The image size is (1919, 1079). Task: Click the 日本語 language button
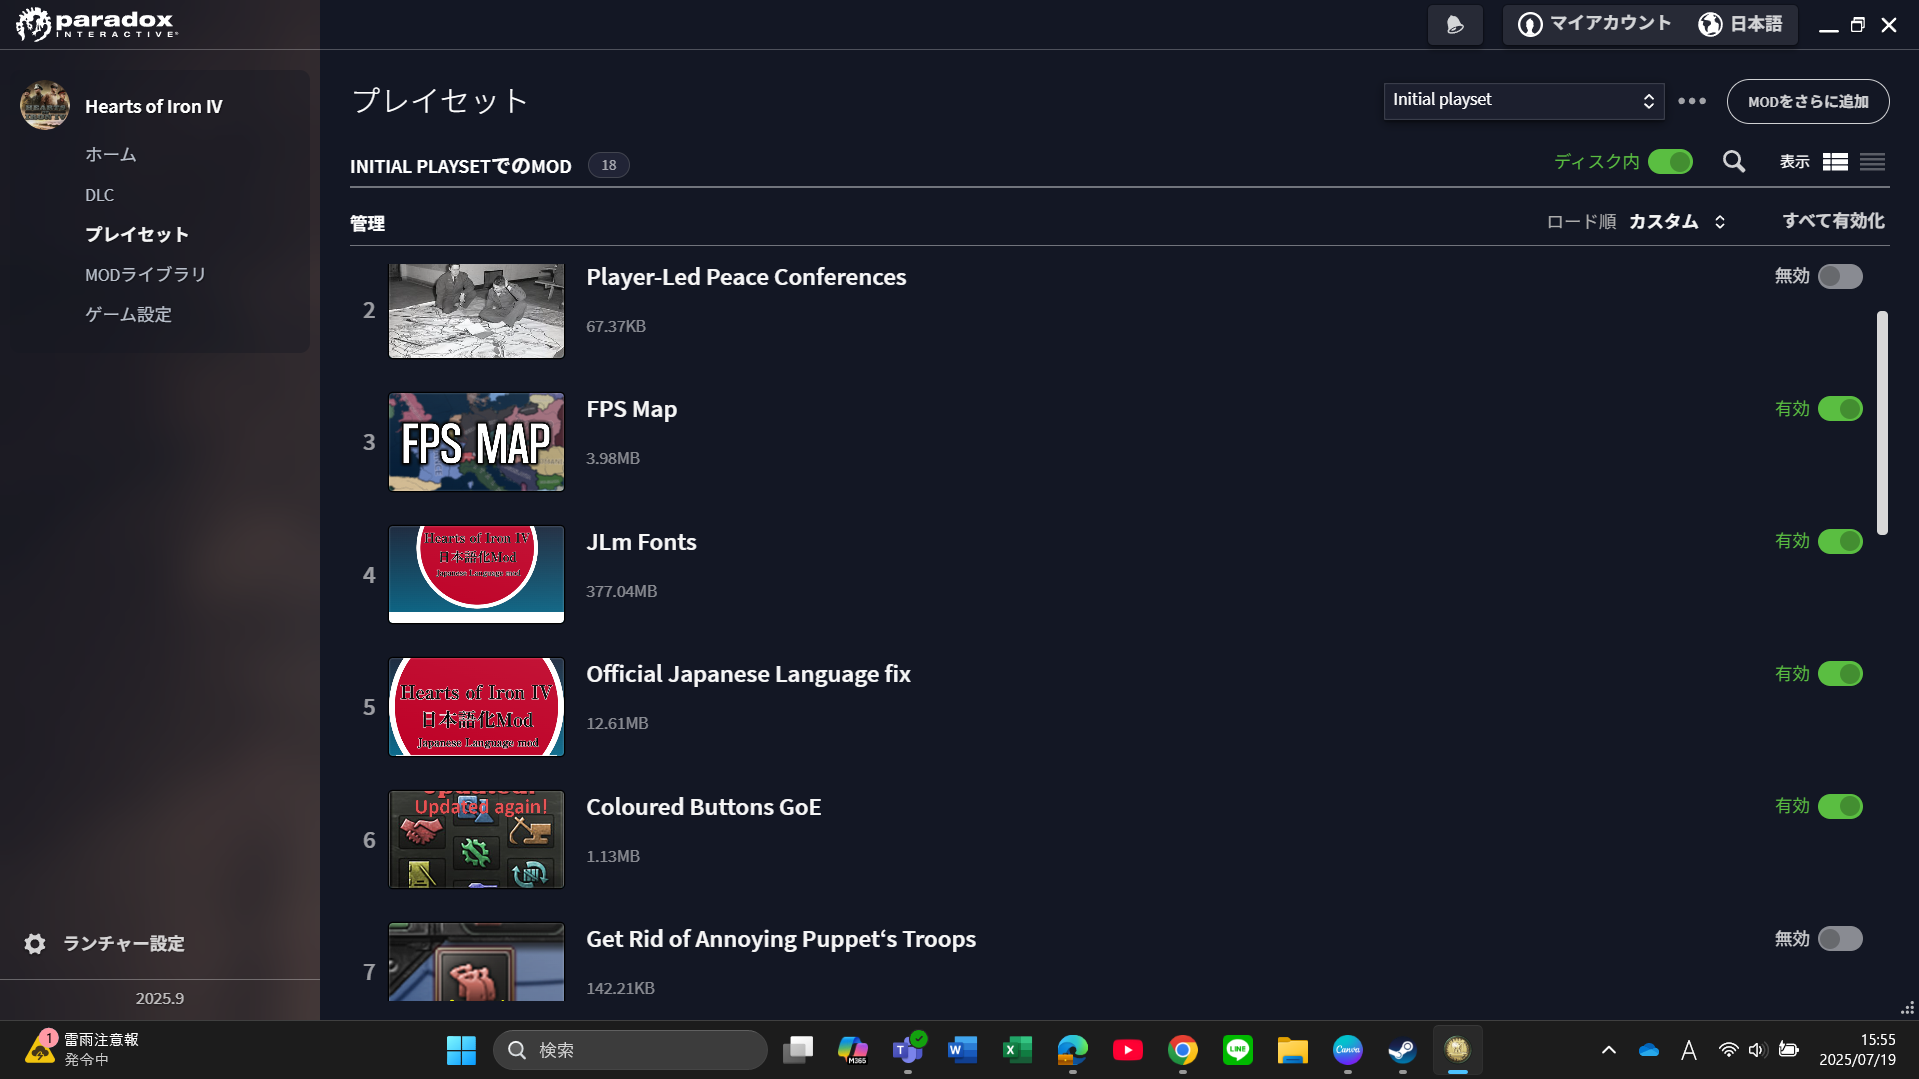tap(1741, 24)
